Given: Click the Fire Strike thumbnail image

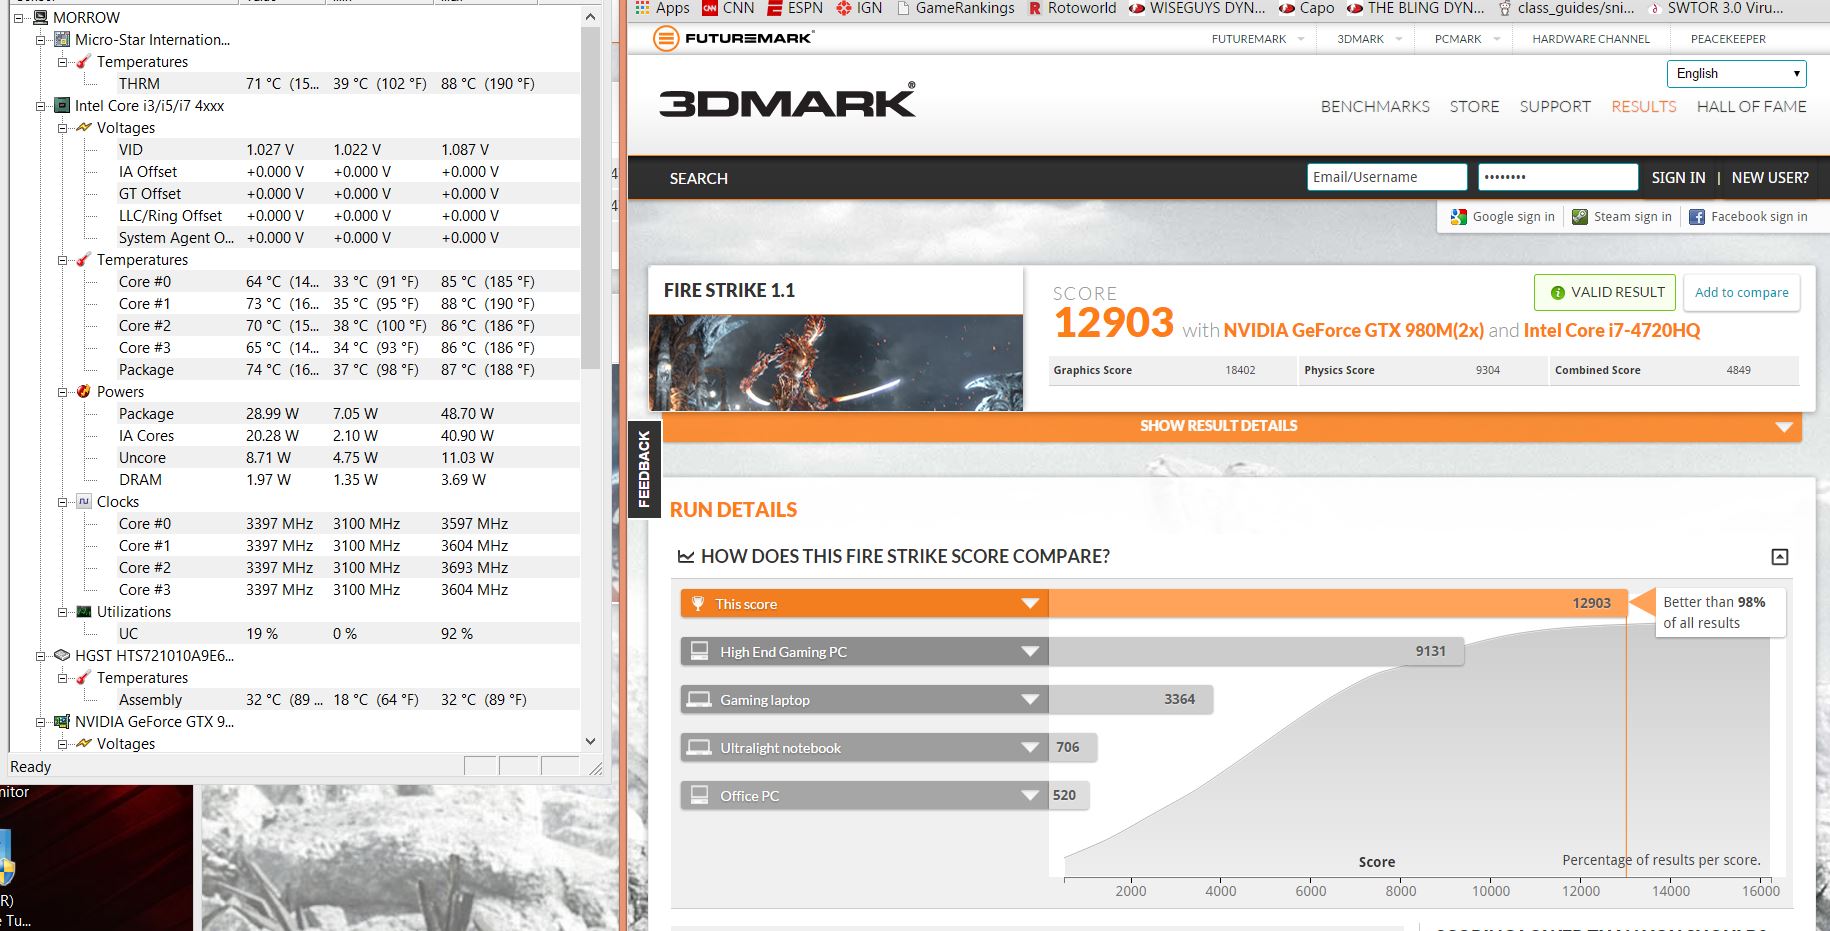Looking at the screenshot, I should click(836, 362).
